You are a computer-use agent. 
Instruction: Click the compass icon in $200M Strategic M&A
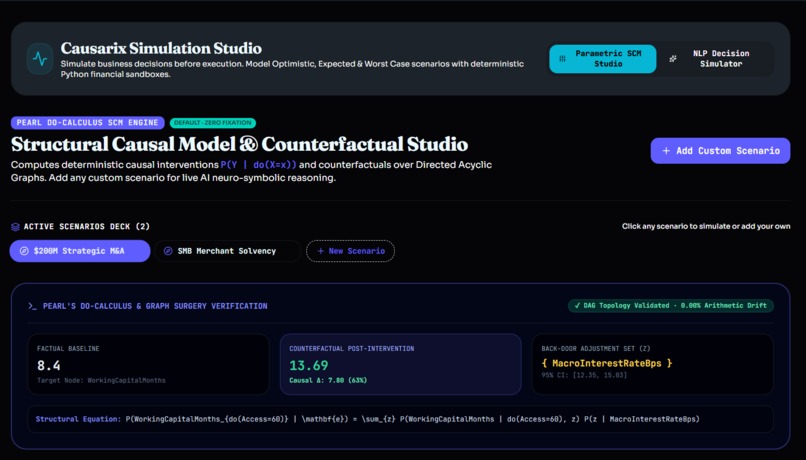(24, 251)
